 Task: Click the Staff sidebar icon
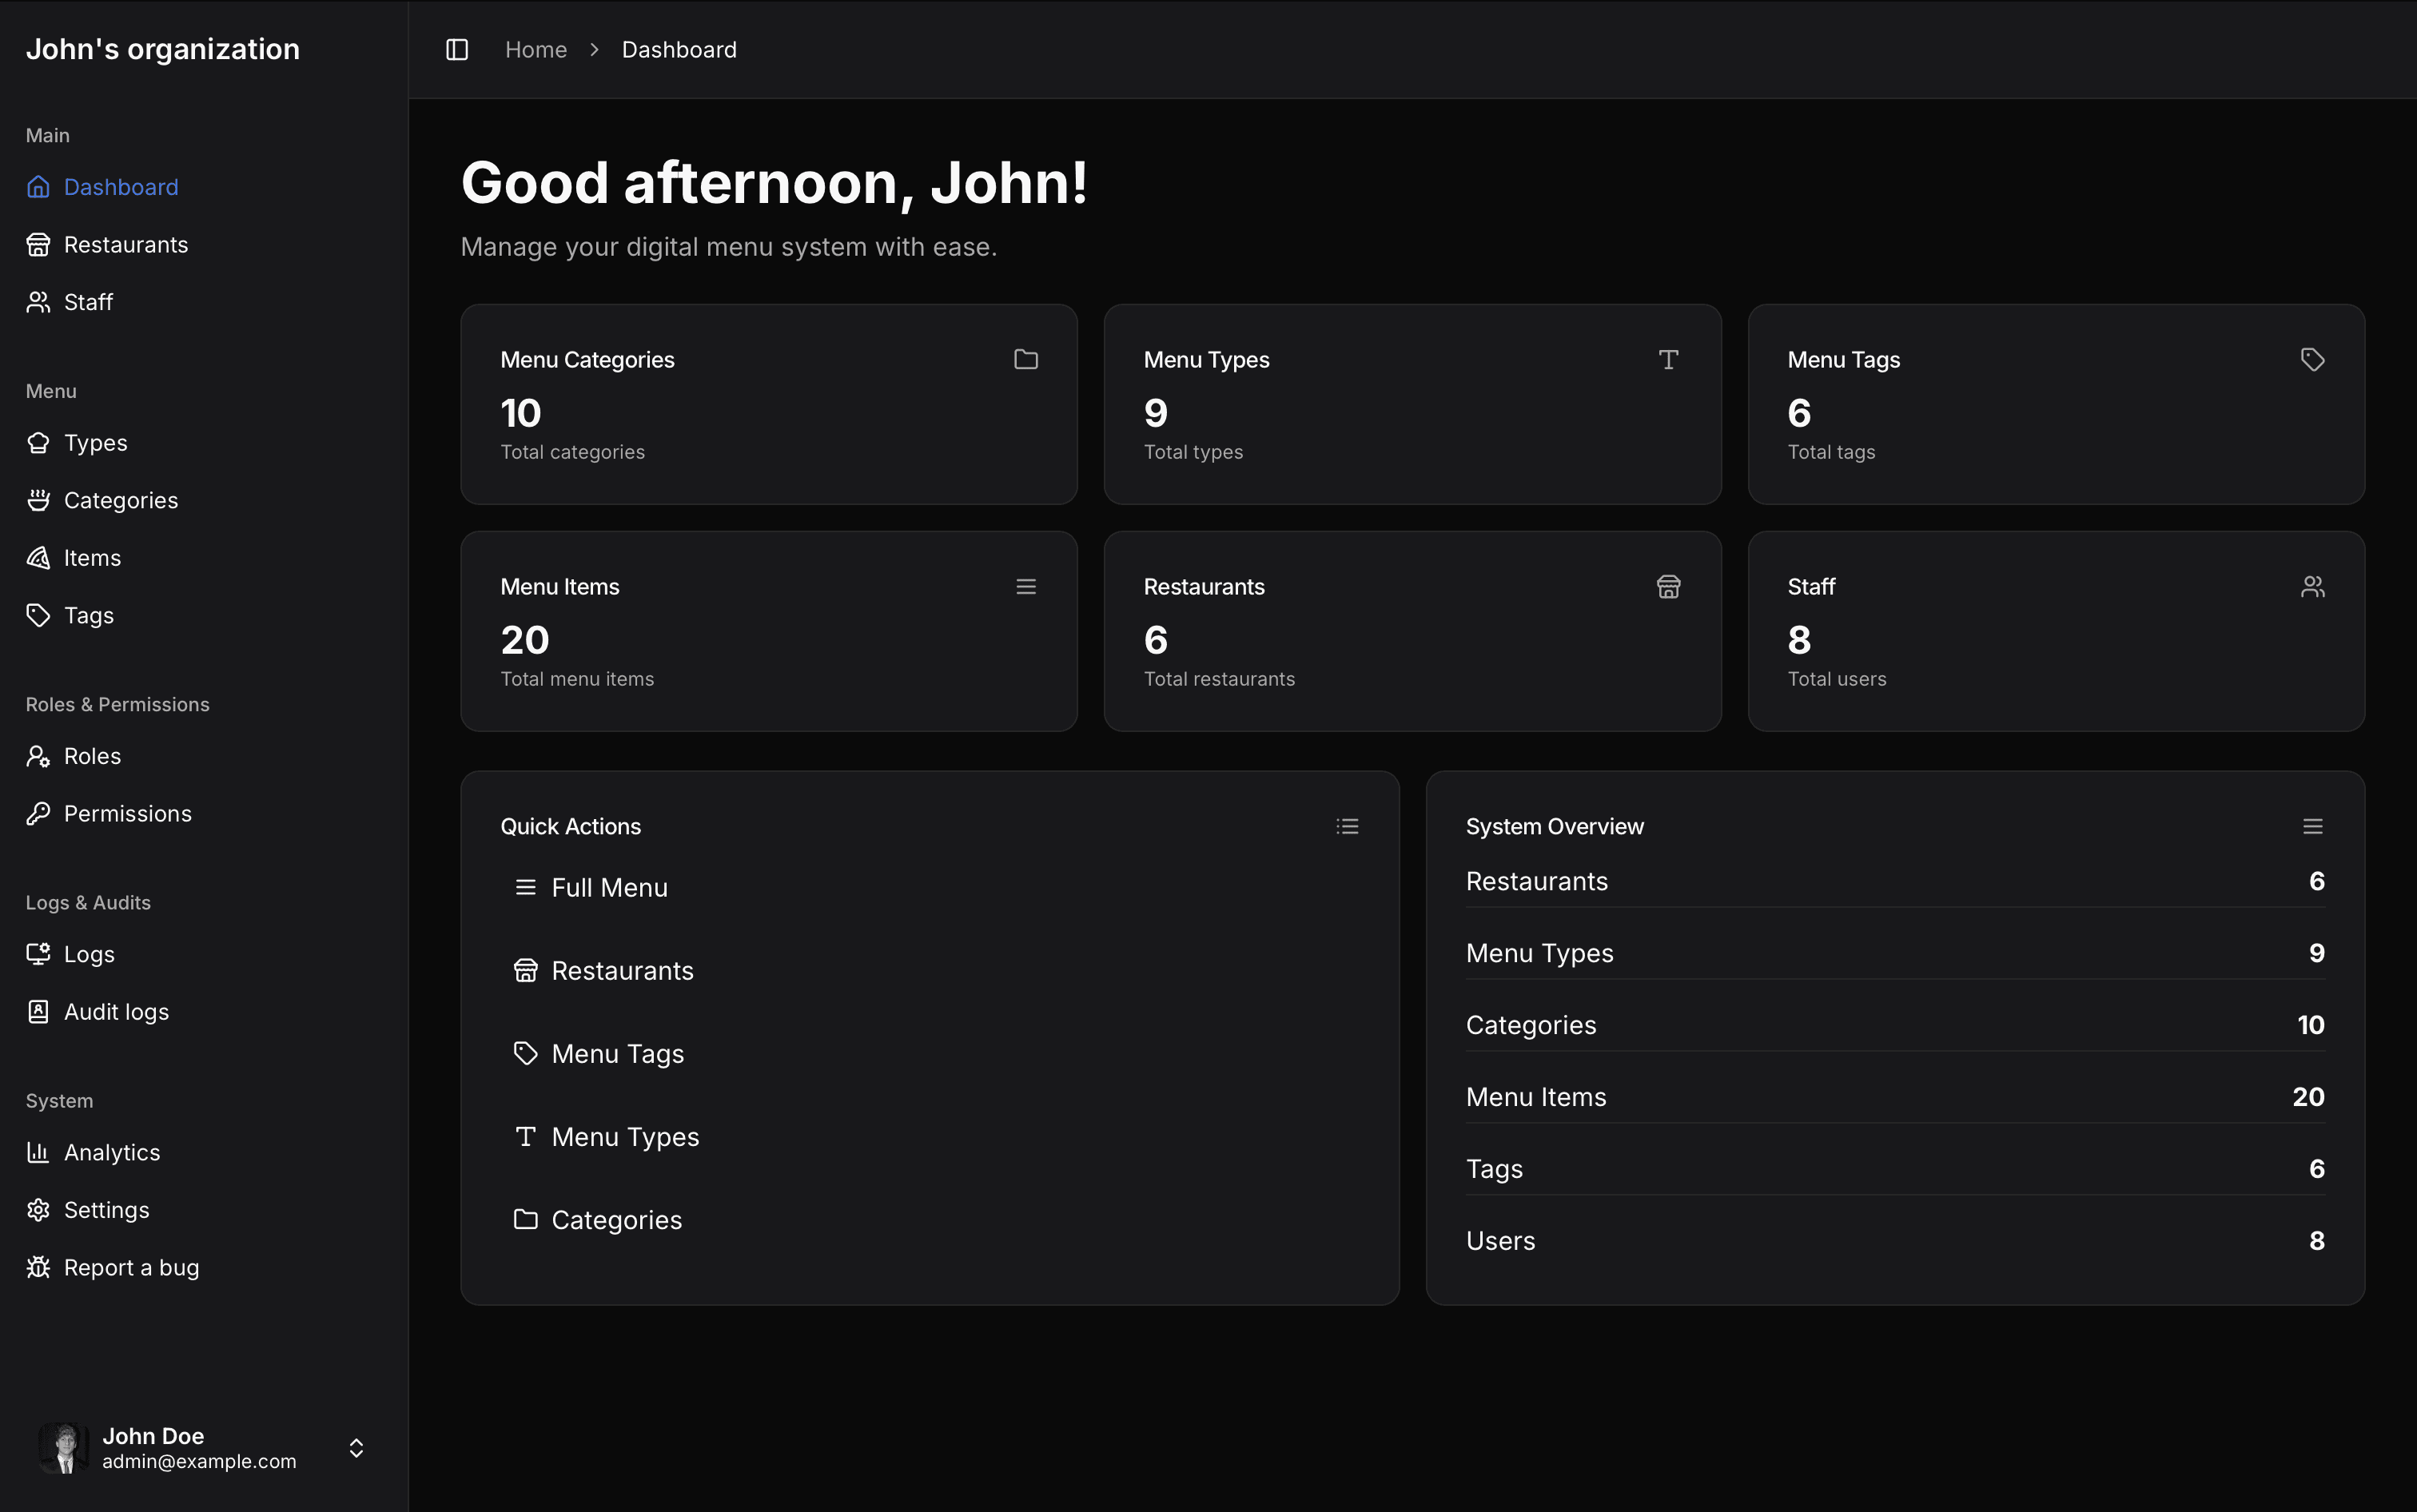38,301
